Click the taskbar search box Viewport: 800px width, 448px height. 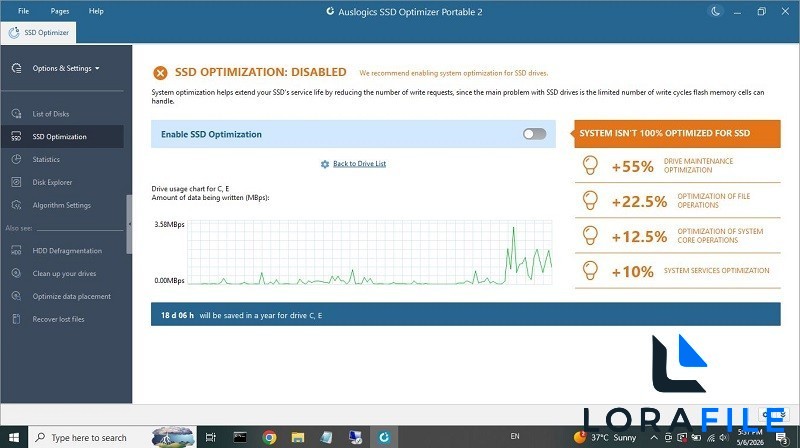pyautogui.click(x=112, y=437)
